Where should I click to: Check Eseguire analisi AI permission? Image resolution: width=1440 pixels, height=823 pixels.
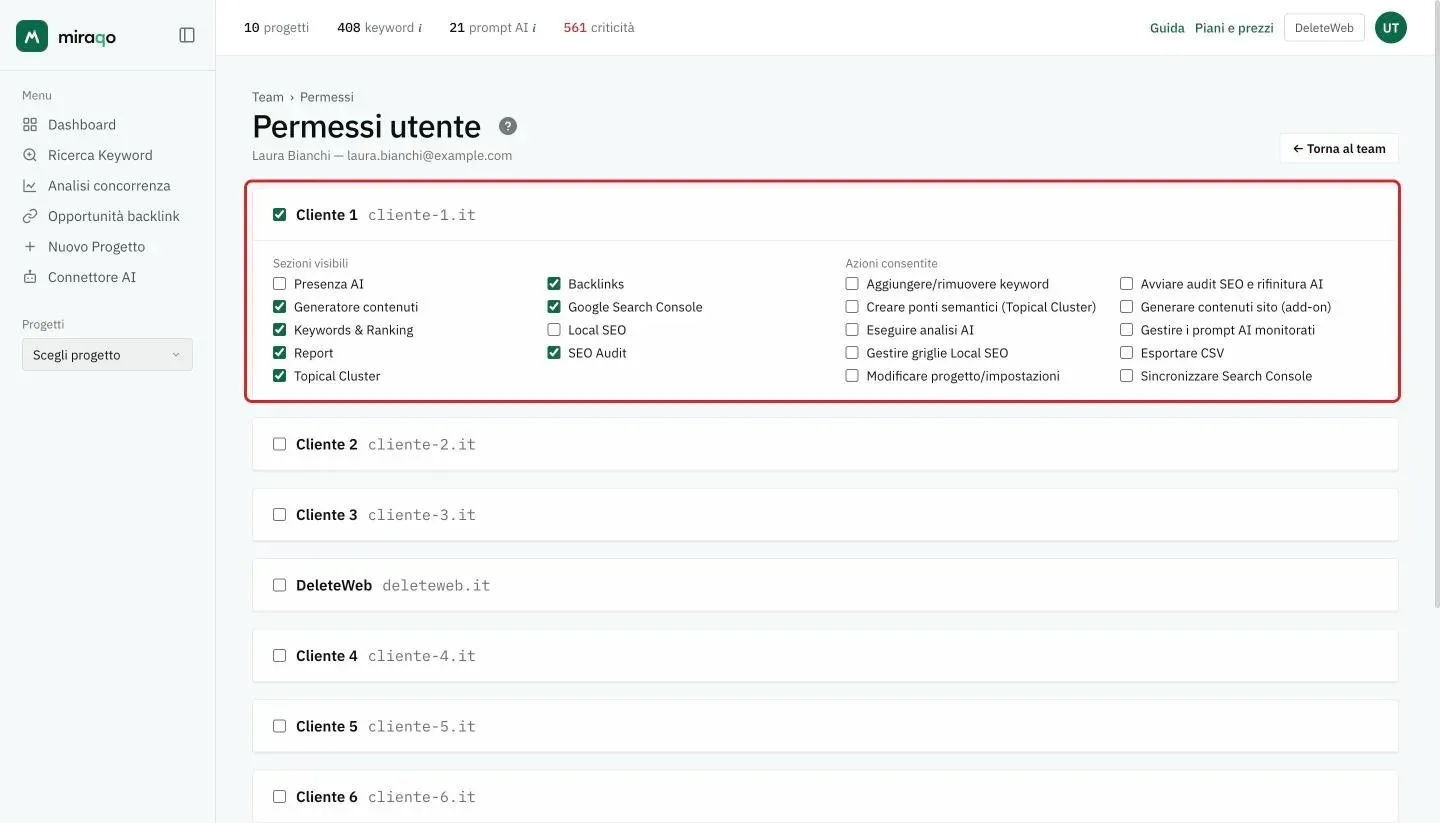coord(852,330)
